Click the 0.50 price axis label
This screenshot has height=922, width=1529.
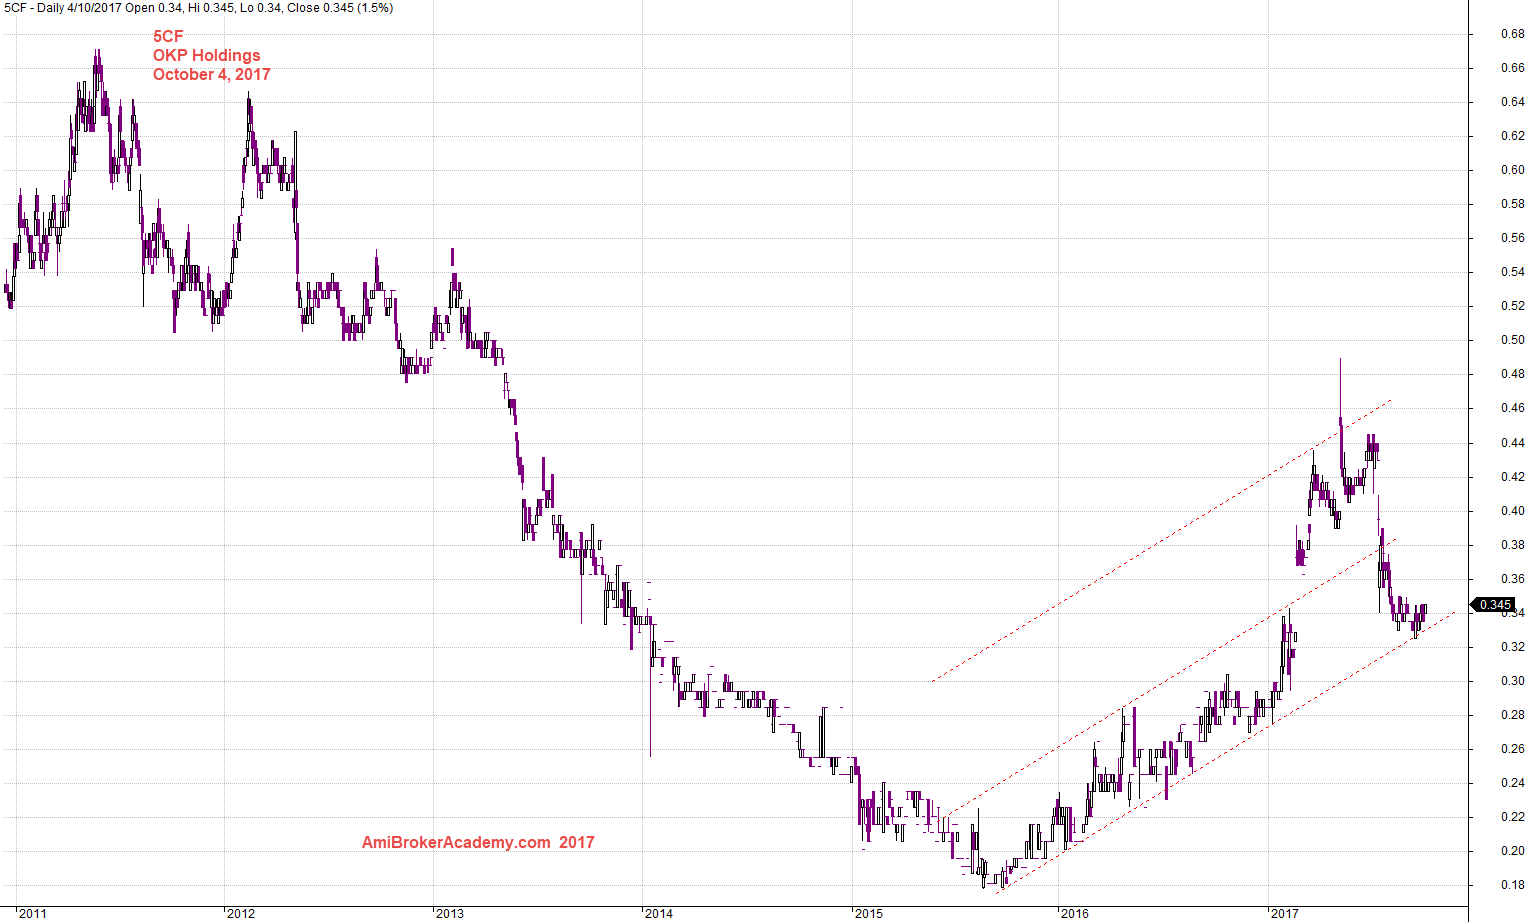tap(1513, 340)
